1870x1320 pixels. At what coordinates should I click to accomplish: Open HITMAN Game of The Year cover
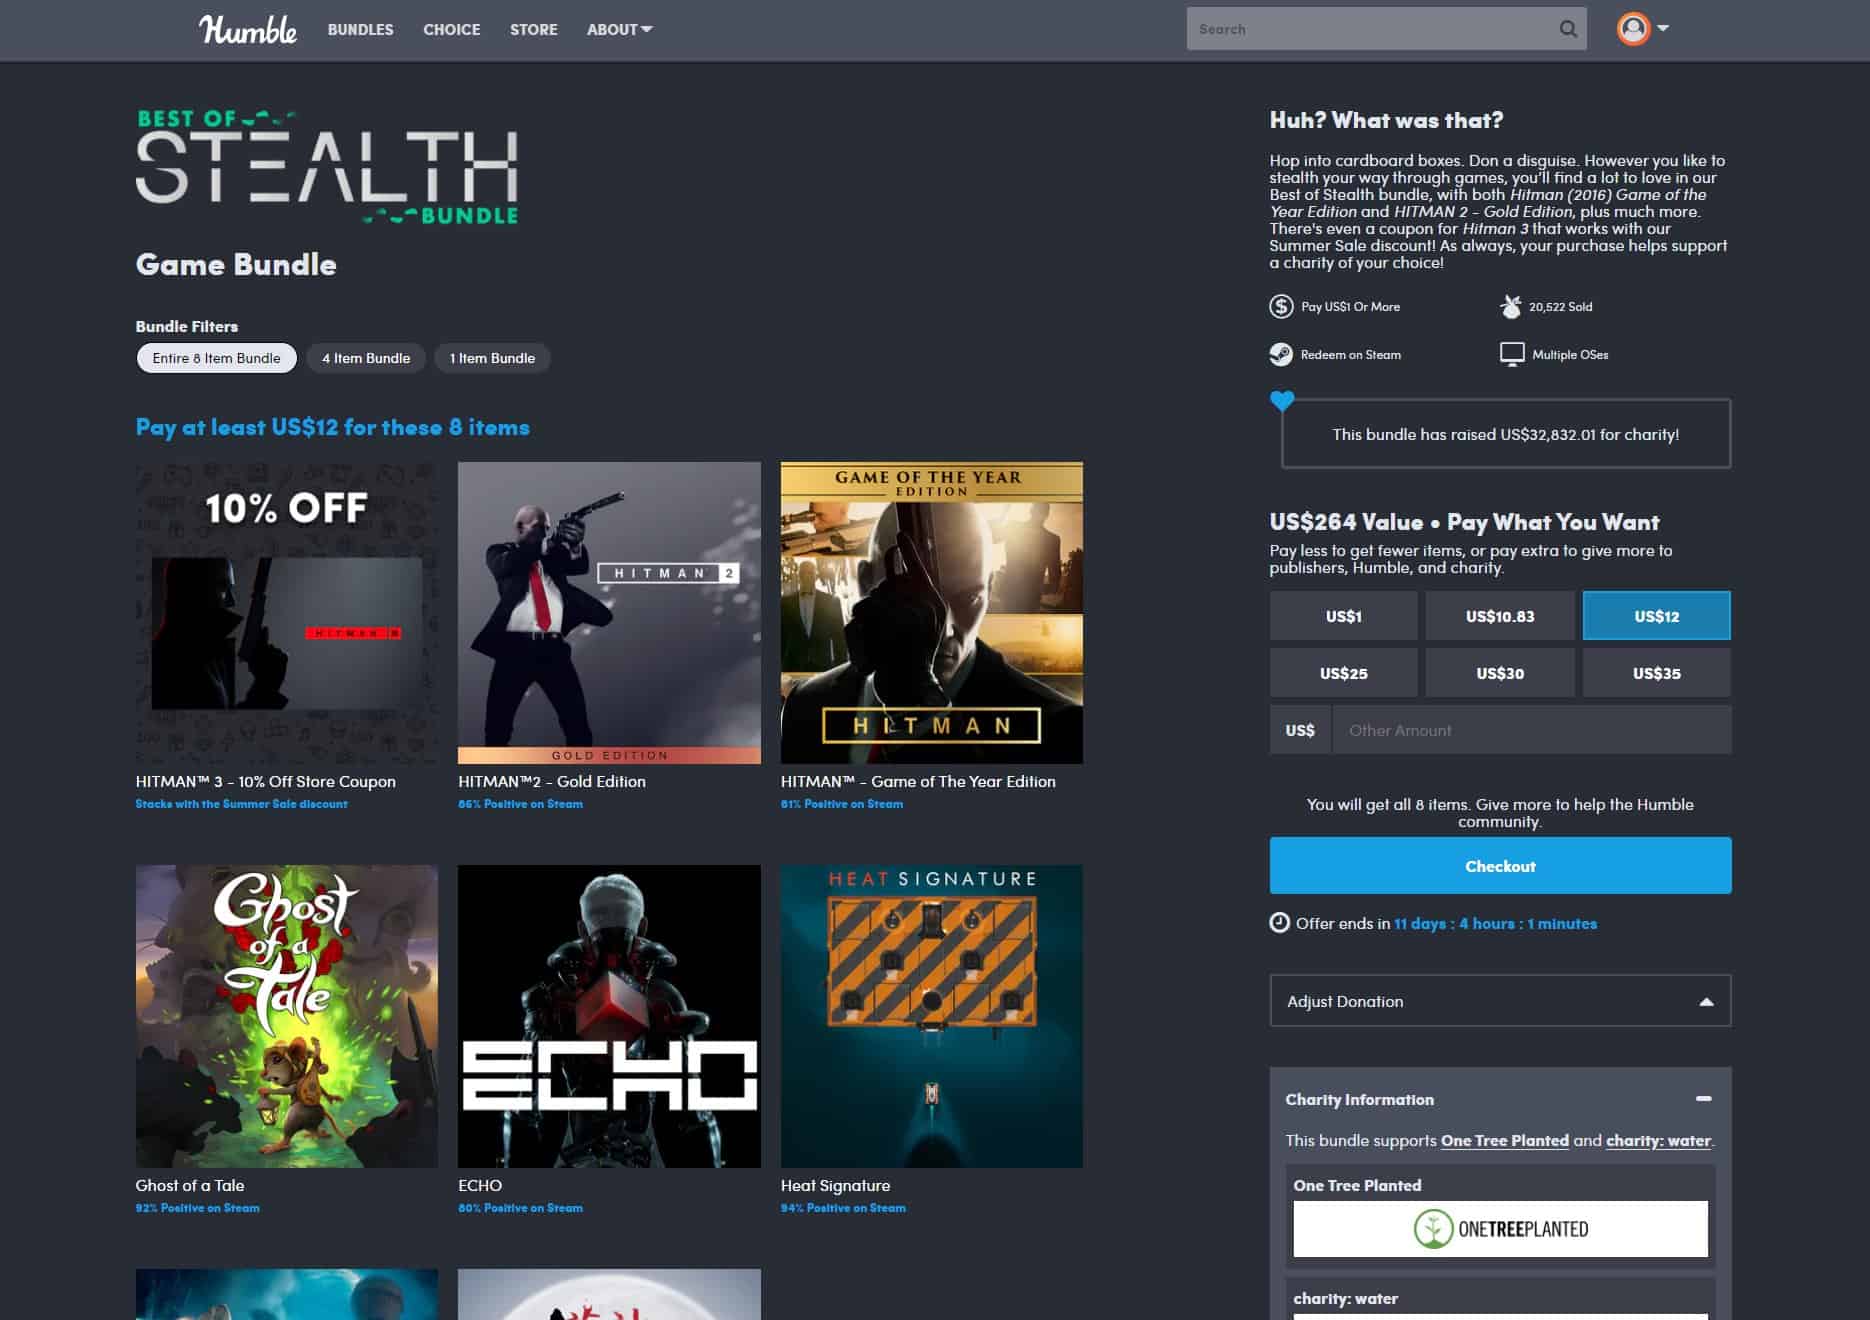coord(931,613)
